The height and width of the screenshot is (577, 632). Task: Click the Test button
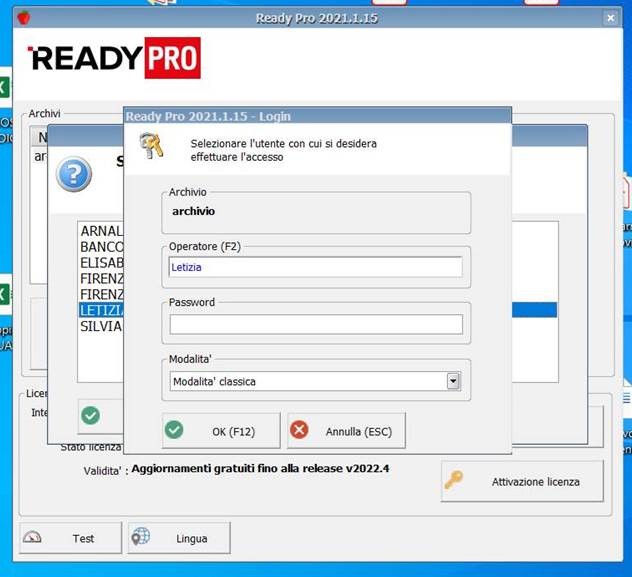[x=71, y=538]
